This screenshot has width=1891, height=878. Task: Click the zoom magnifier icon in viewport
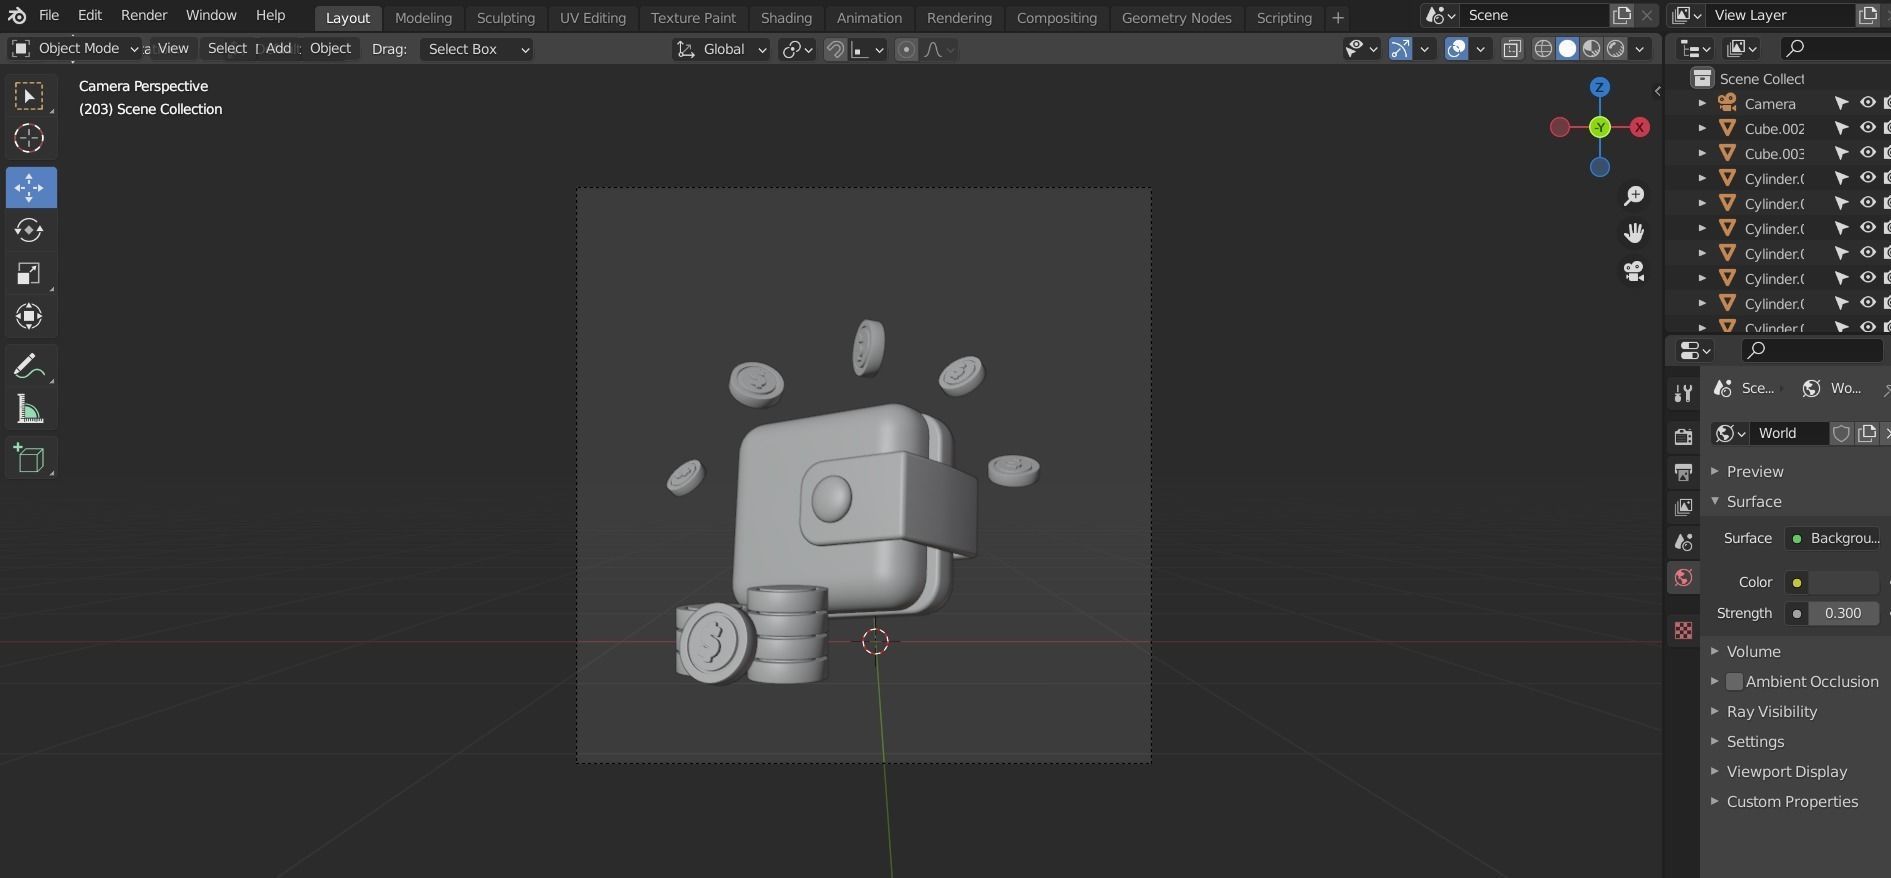pyautogui.click(x=1634, y=195)
